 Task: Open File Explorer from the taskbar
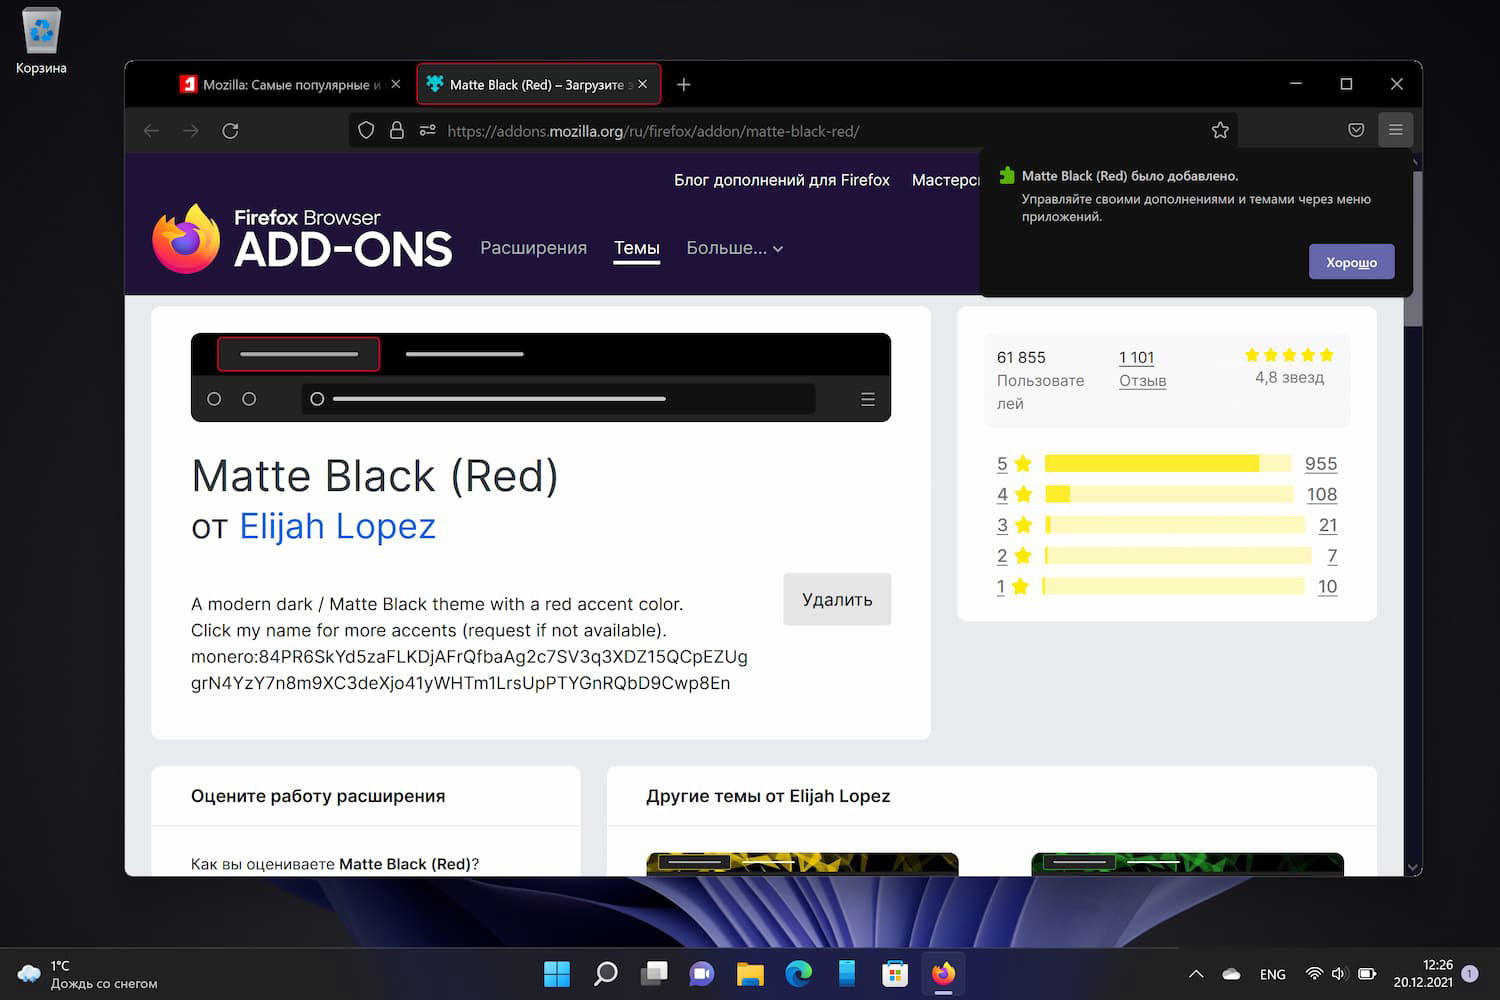750,973
